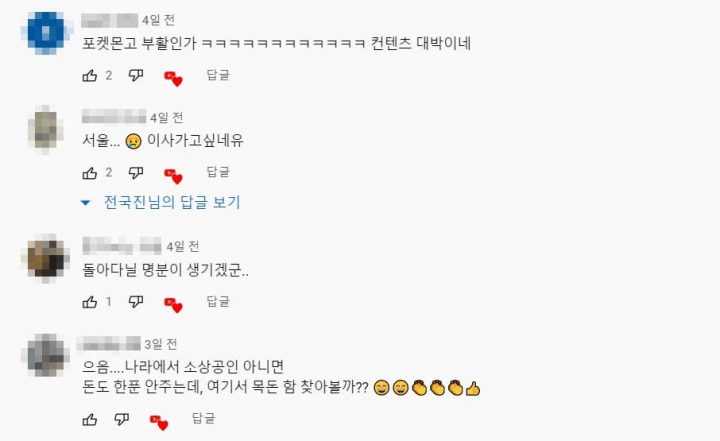Like the 돌아다닐 명분이 생기겠군 comment
Image resolution: width=720 pixels, height=441 pixels.
coord(90,302)
